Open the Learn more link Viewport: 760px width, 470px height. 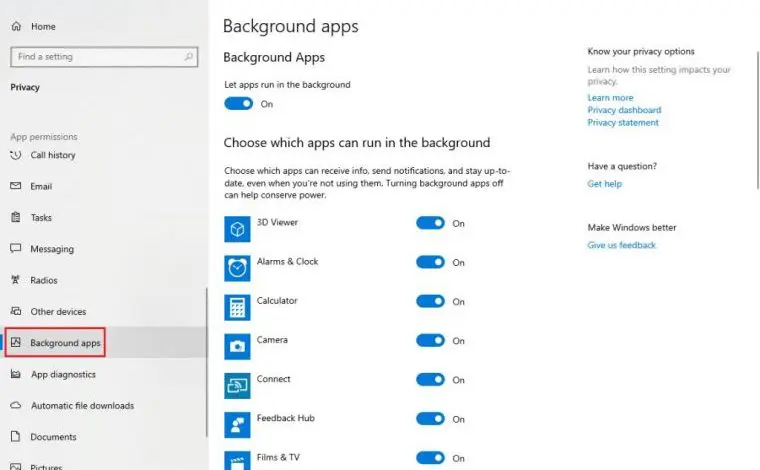coord(610,97)
